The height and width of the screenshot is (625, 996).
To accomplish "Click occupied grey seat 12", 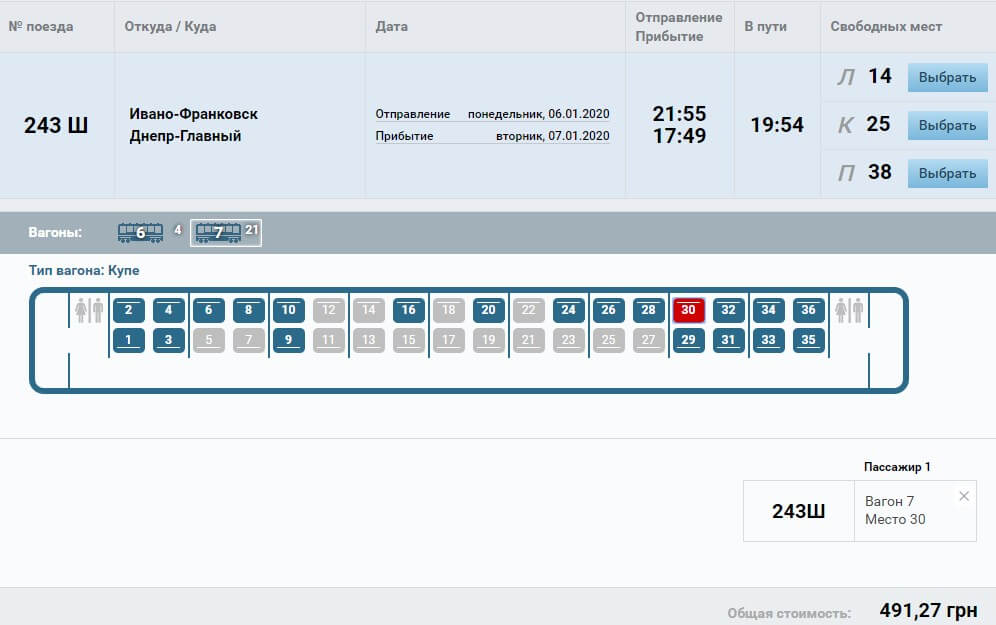I will 328,310.
